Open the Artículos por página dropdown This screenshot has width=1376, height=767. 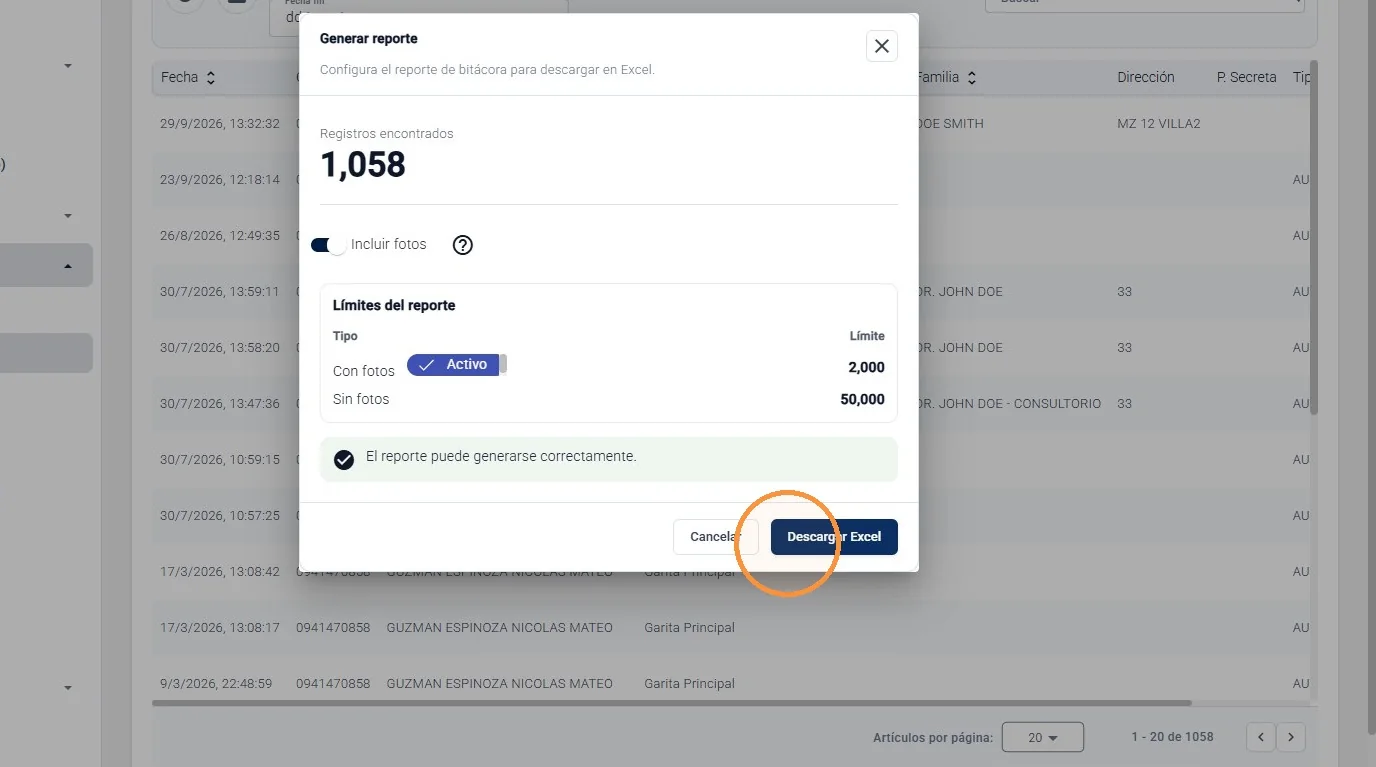pyautogui.click(x=1043, y=737)
